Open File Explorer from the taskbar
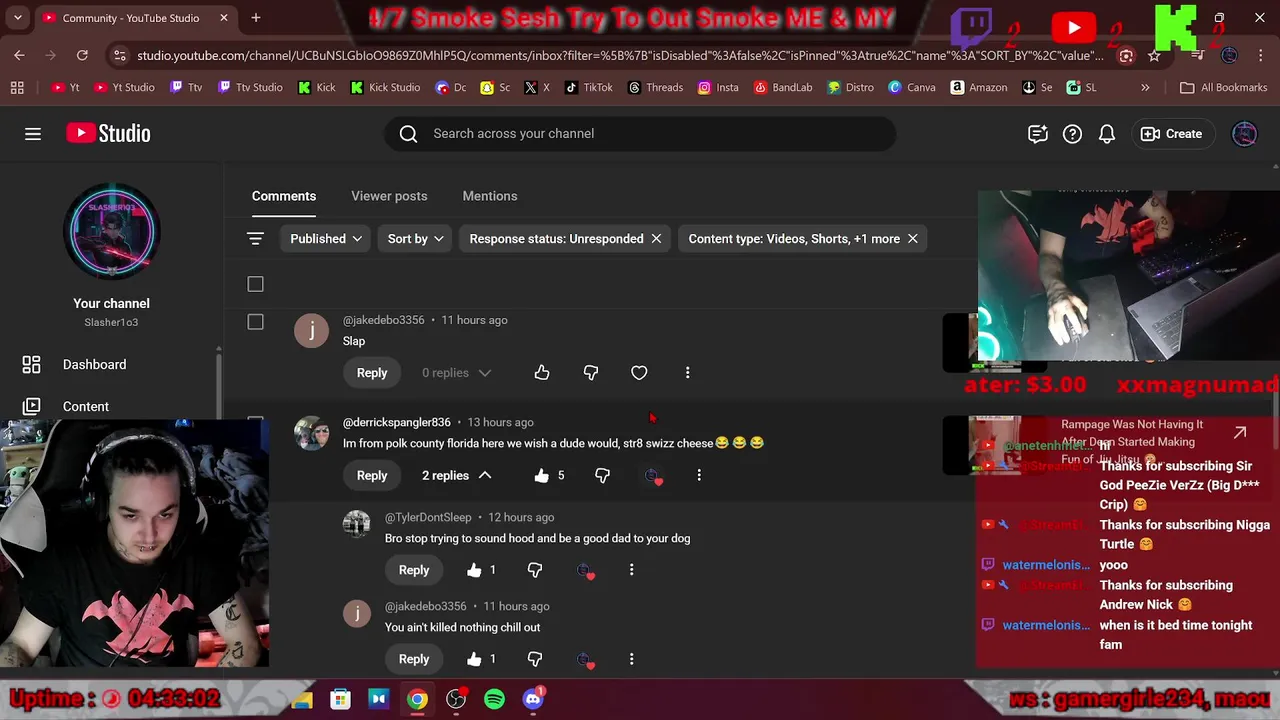The height and width of the screenshot is (720, 1280). 301,700
